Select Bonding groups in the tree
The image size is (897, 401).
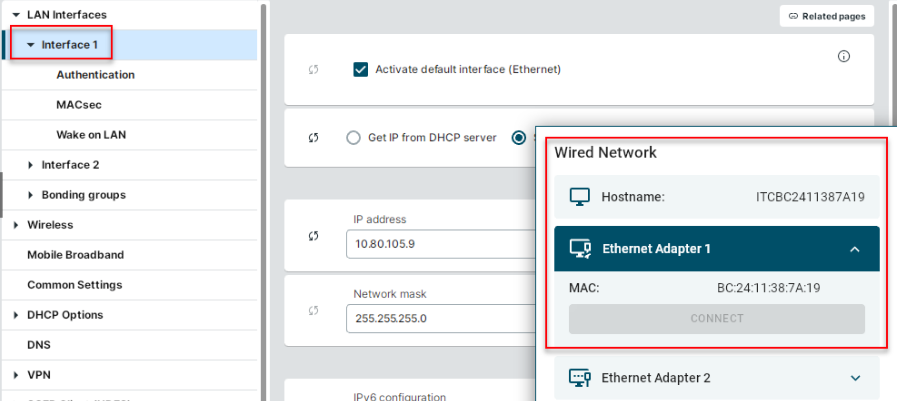[x=84, y=195]
